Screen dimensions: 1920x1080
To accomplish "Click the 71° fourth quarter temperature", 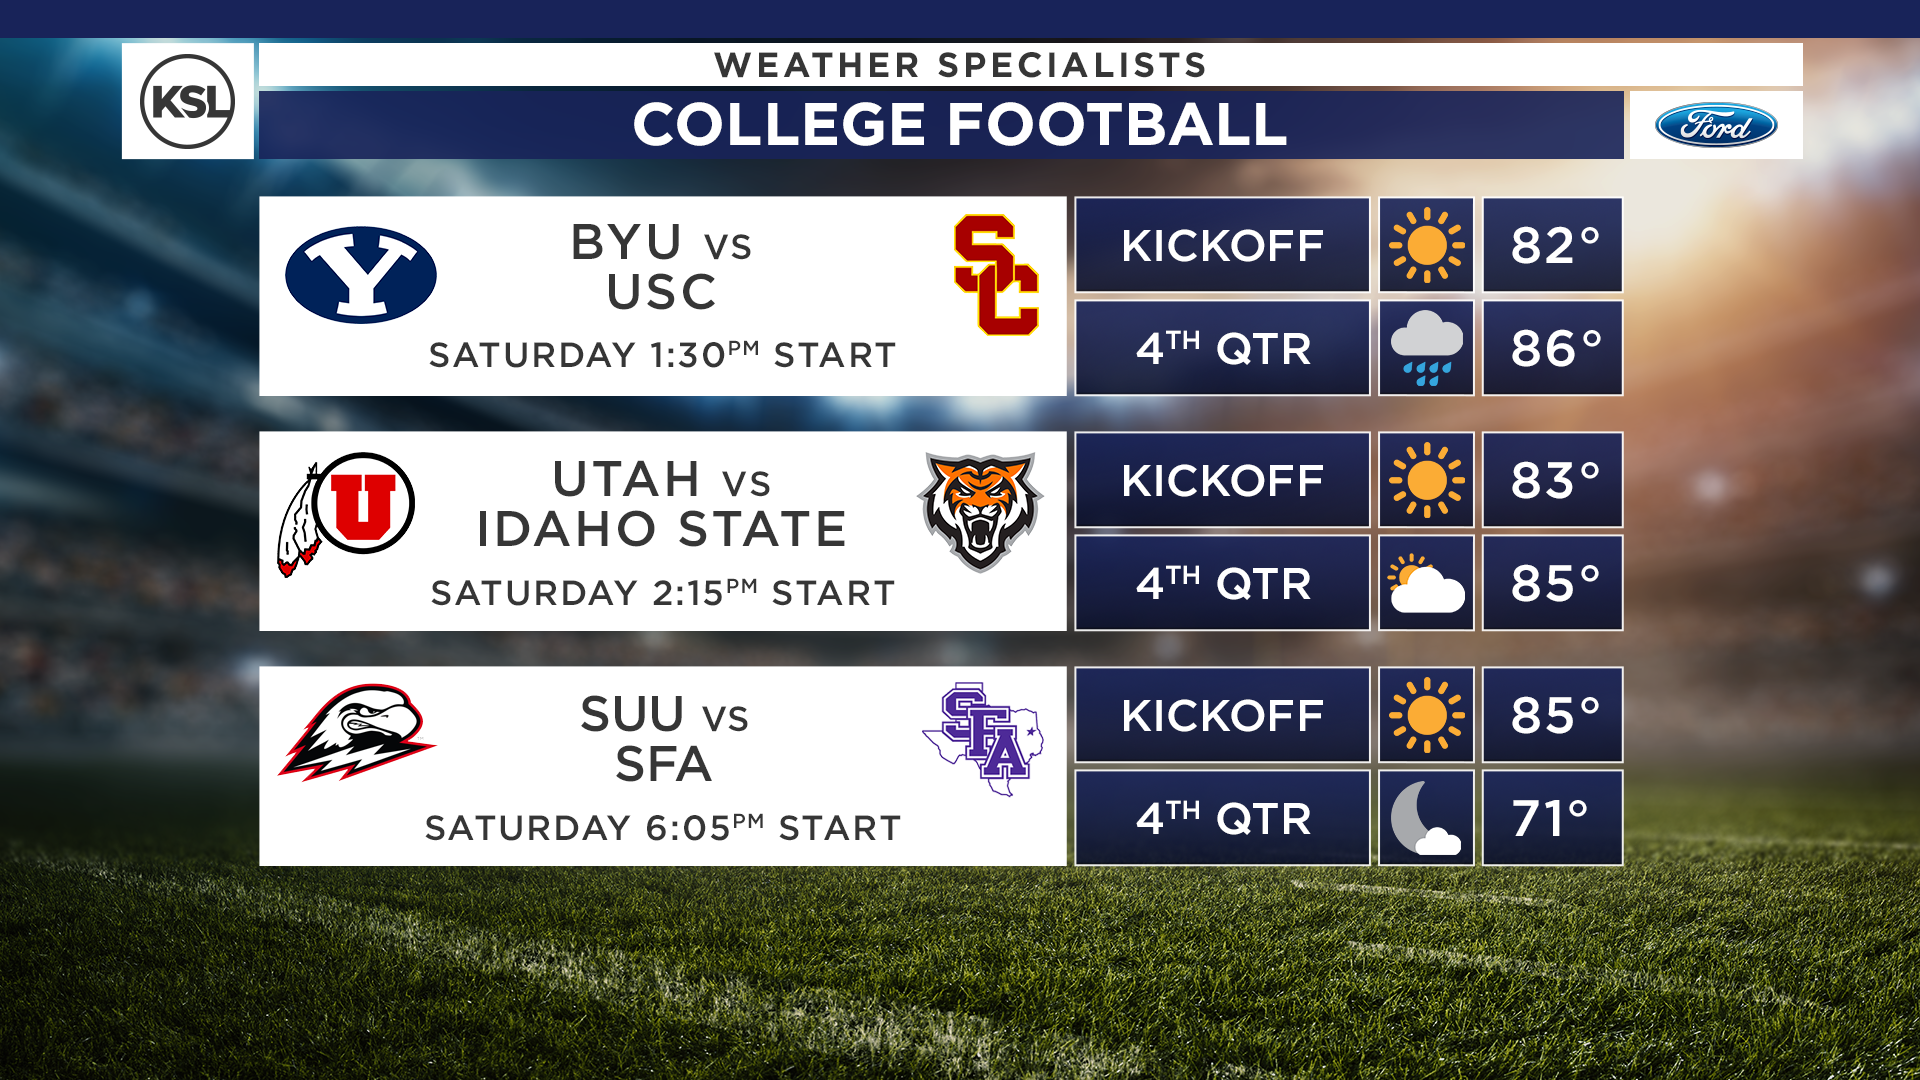I will click(1552, 818).
